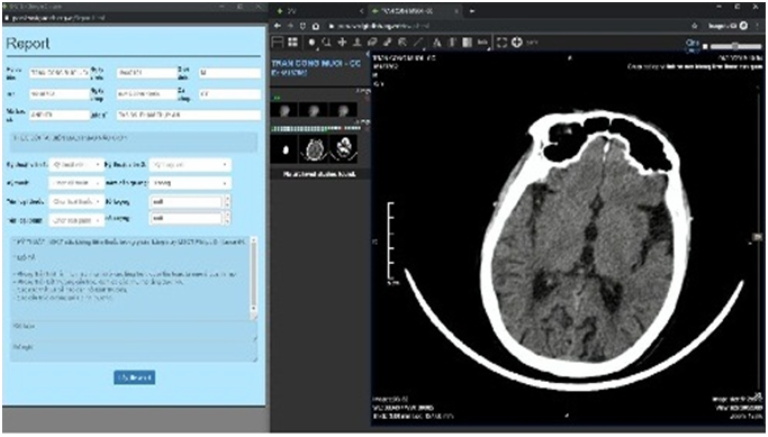This screenshot has width=768, height=437.
Task: Activate the magnifier zoom tool
Action: [x=326, y=43]
